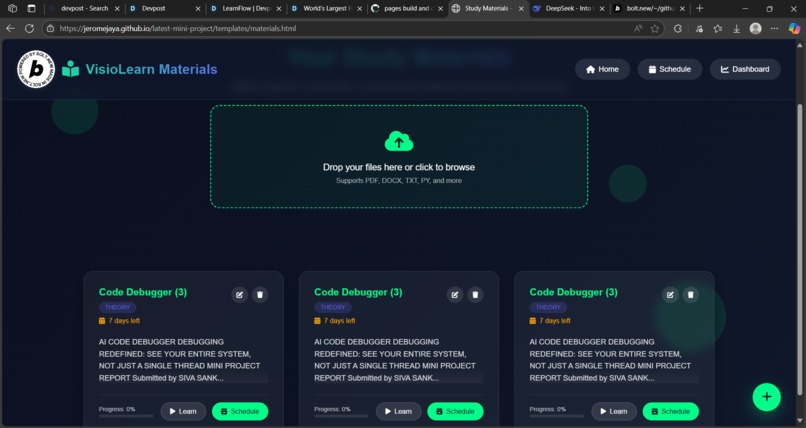This screenshot has width=806, height=428.
Task: Start Learn on leftmost Code Debugger card
Action: pos(184,411)
